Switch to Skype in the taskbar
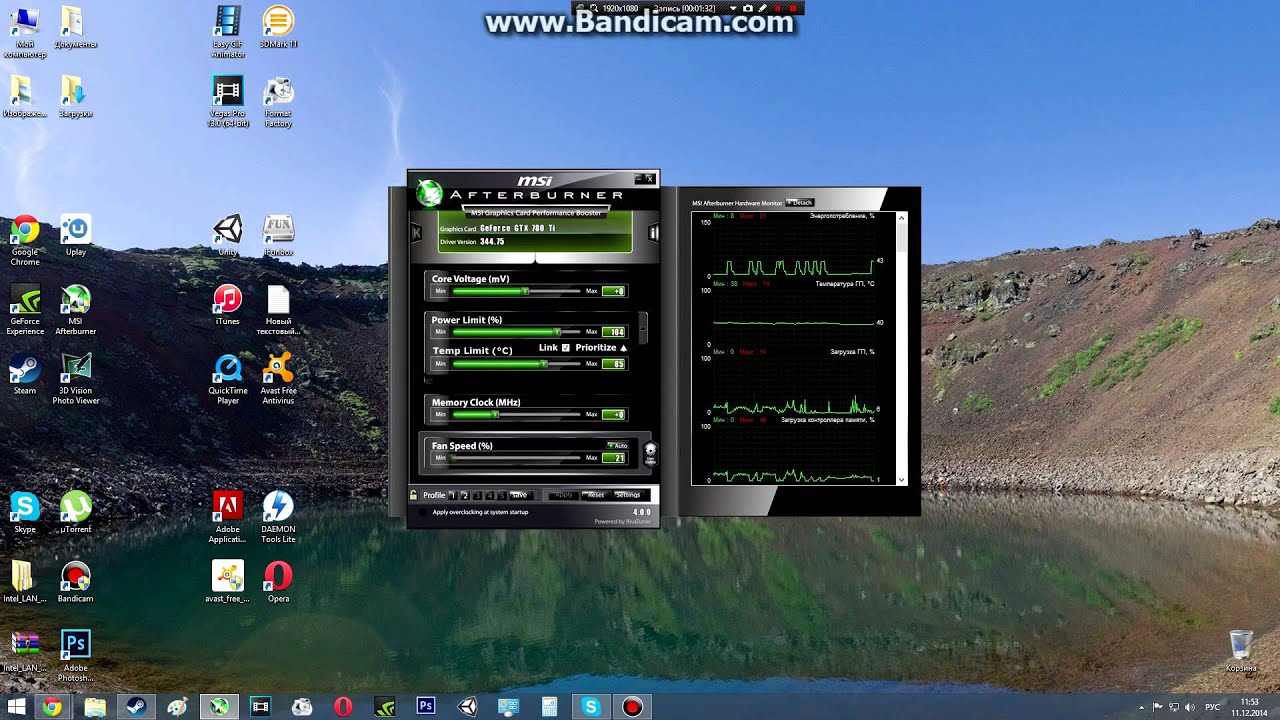The image size is (1280, 720). click(x=591, y=707)
